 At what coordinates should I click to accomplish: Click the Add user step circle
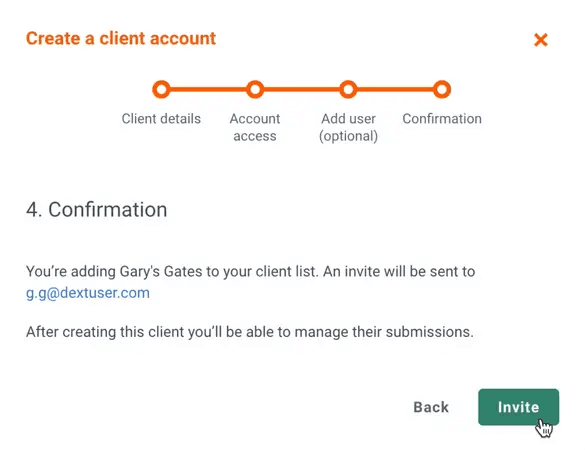(x=348, y=90)
